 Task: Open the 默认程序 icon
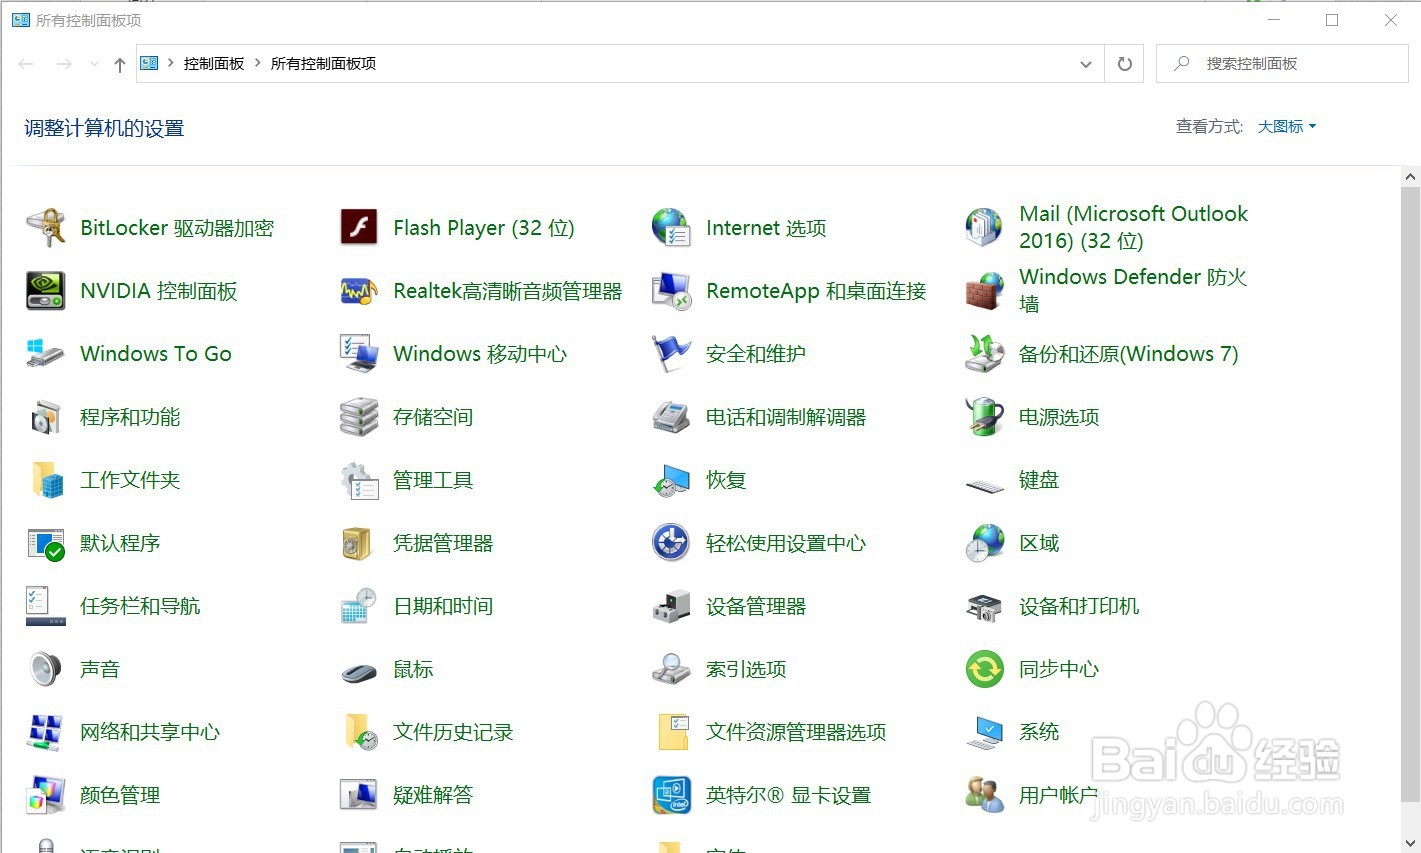point(46,543)
